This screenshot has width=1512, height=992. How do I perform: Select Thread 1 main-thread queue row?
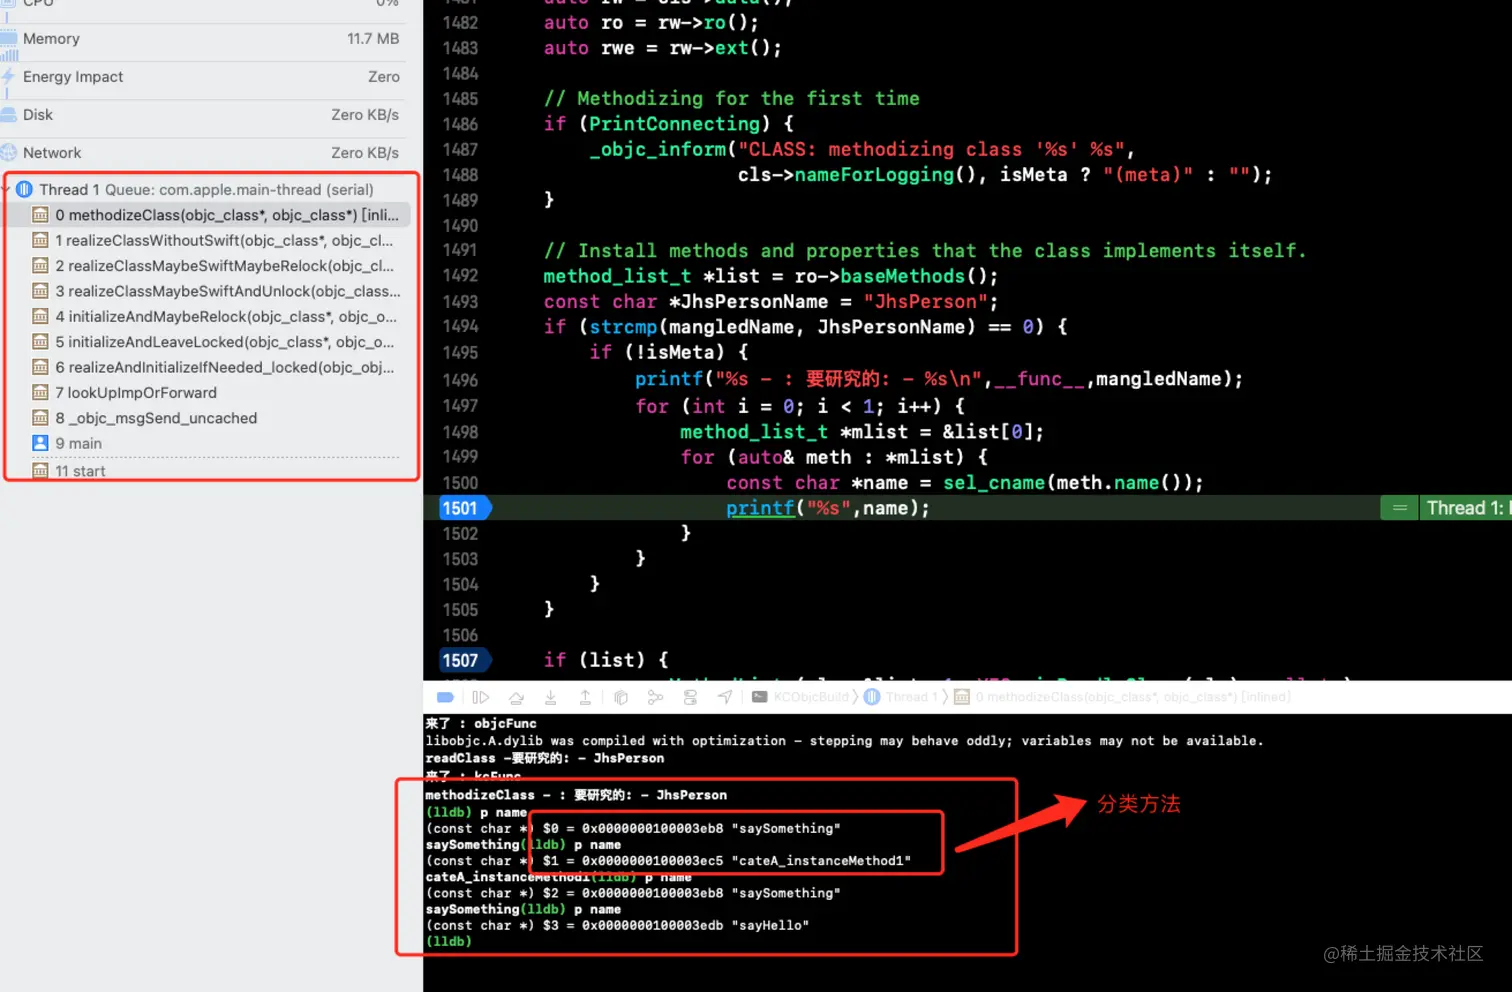[206, 189]
